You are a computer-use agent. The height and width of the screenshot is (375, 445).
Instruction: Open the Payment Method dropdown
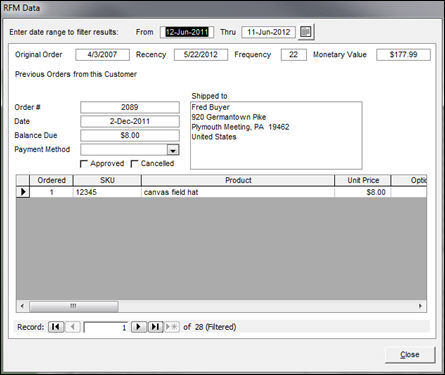click(x=173, y=150)
